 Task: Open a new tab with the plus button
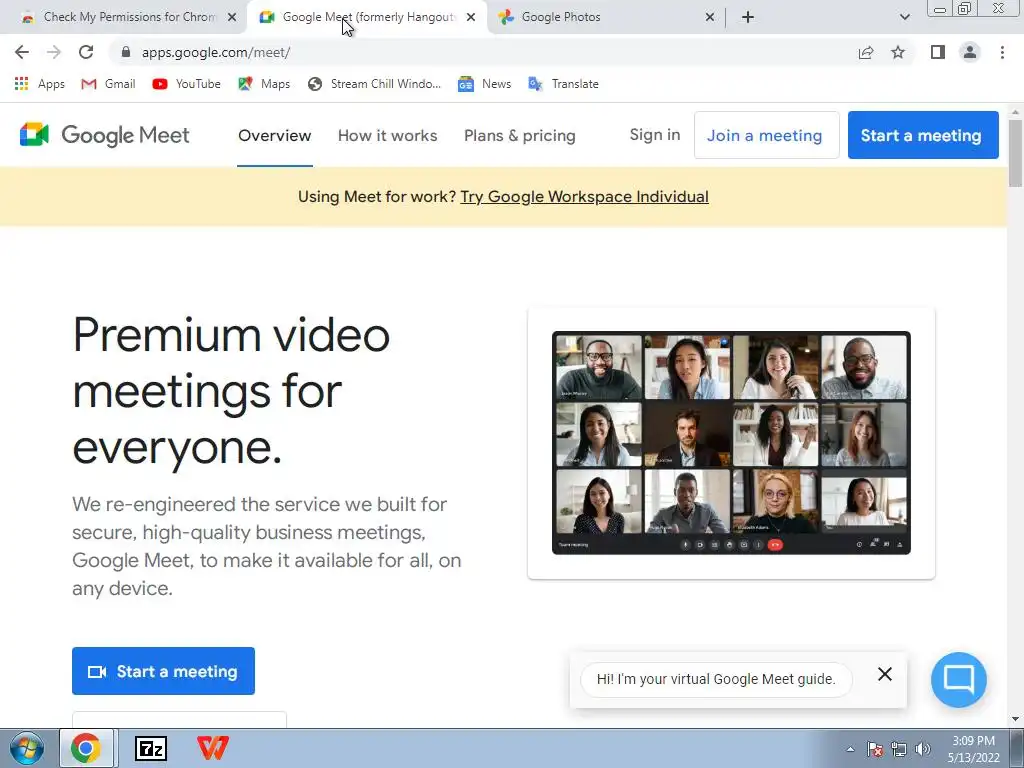click(748, 17)
